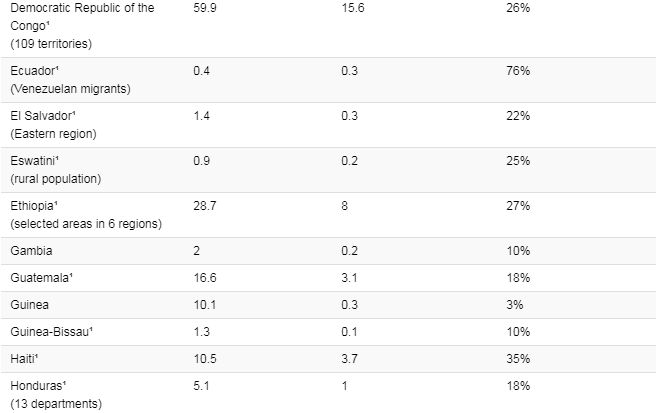Click the 16.6 value for Guatemala

(205, 277)
